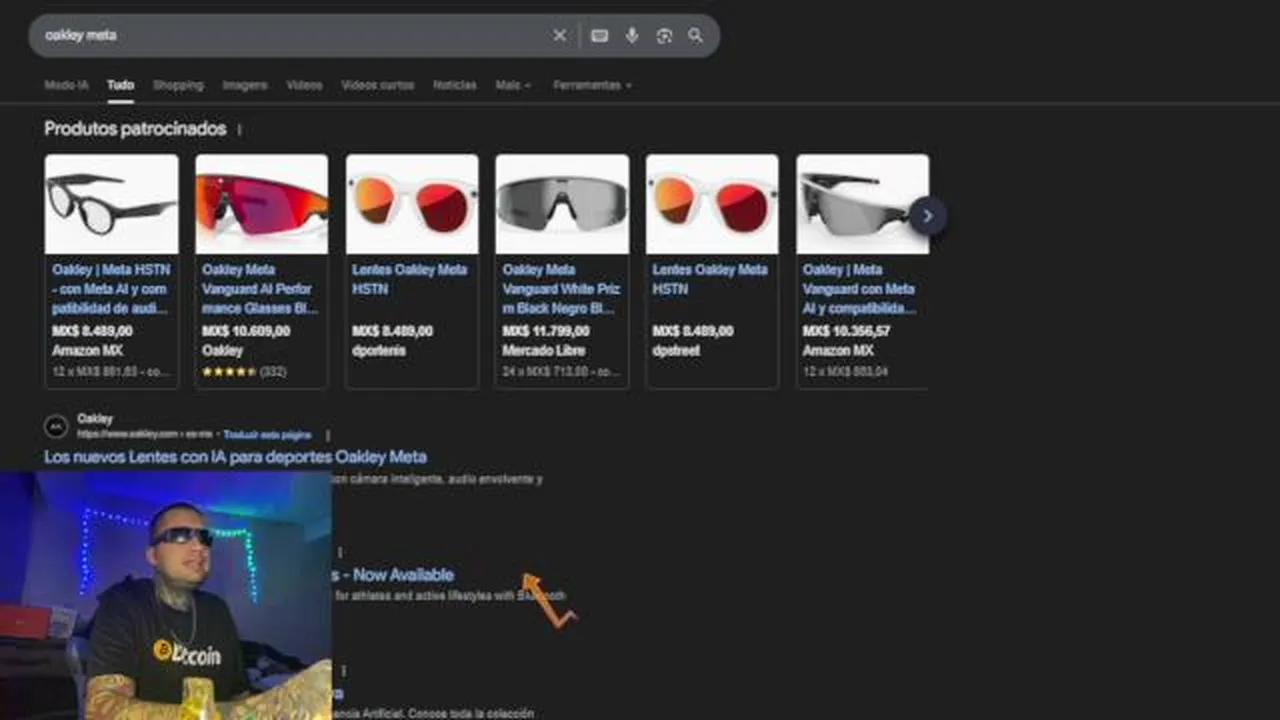Open dportenis HSTN glasses thumbnail
1280x720 pixels.
click(412, 204)
